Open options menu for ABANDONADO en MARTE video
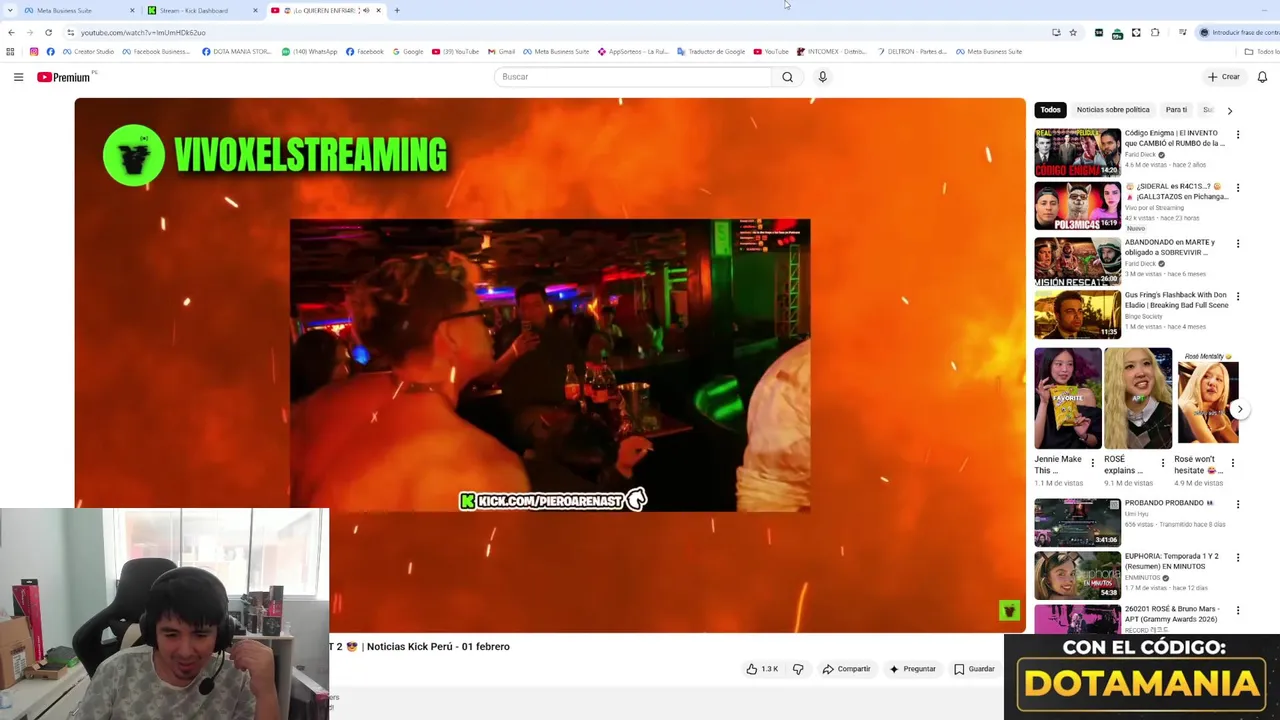Screen dimensions: 1280x720 1237,243
